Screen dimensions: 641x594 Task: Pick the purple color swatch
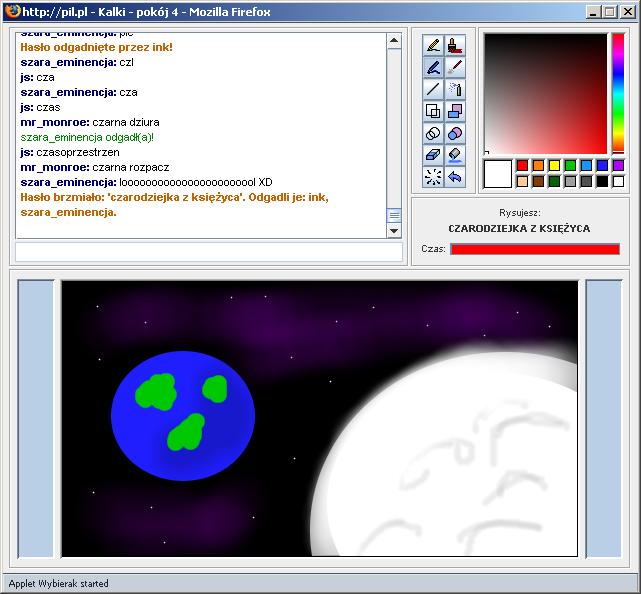click(619, 165)
